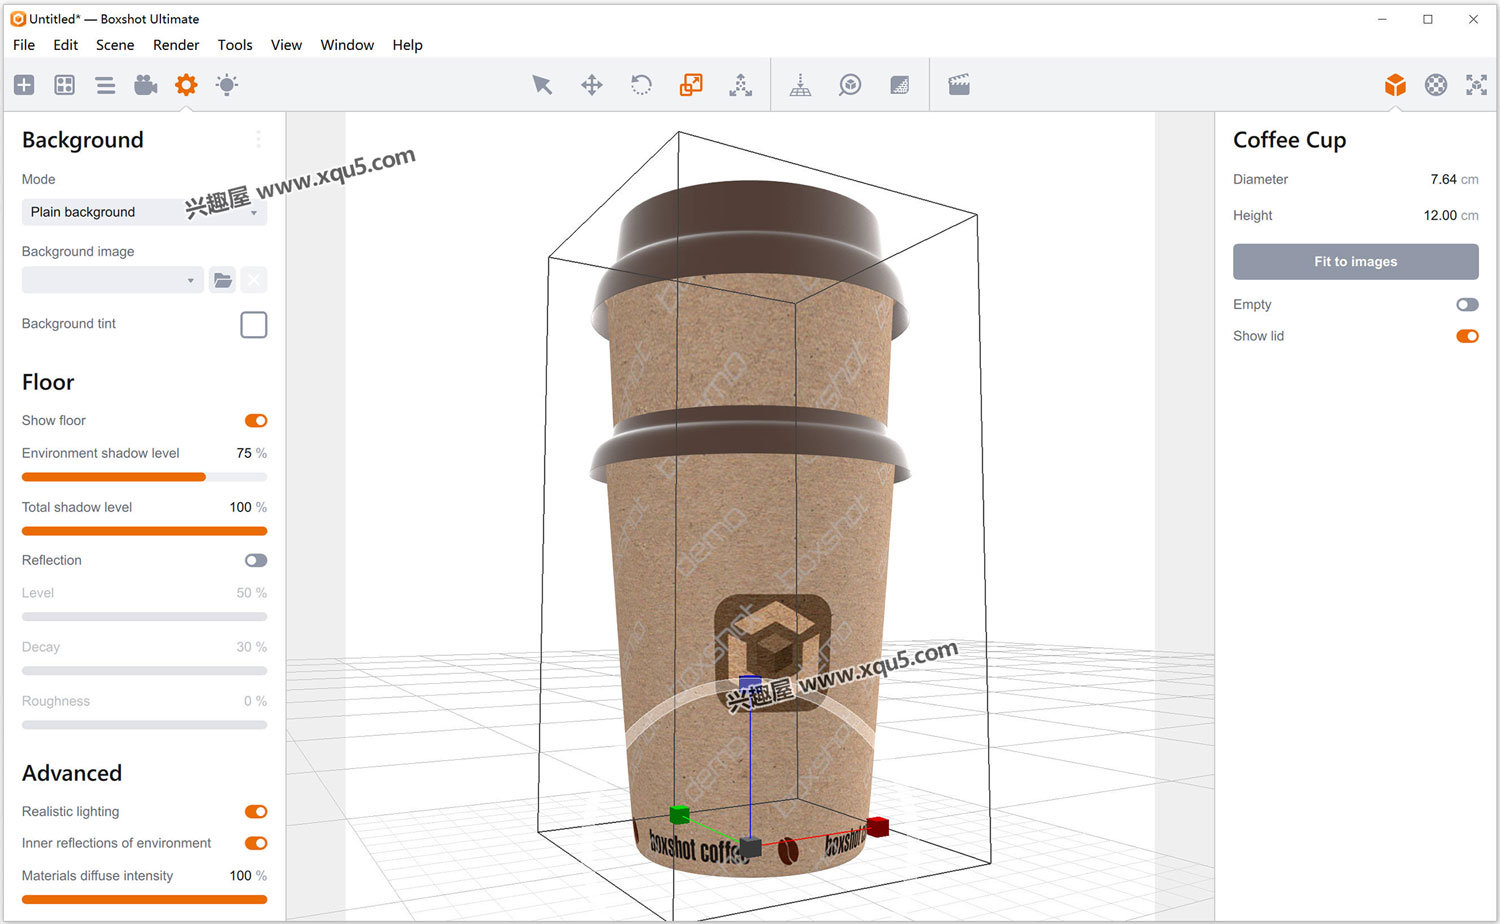
Task: Adjust the Environment shadow level slider
Action: (144, 477)
